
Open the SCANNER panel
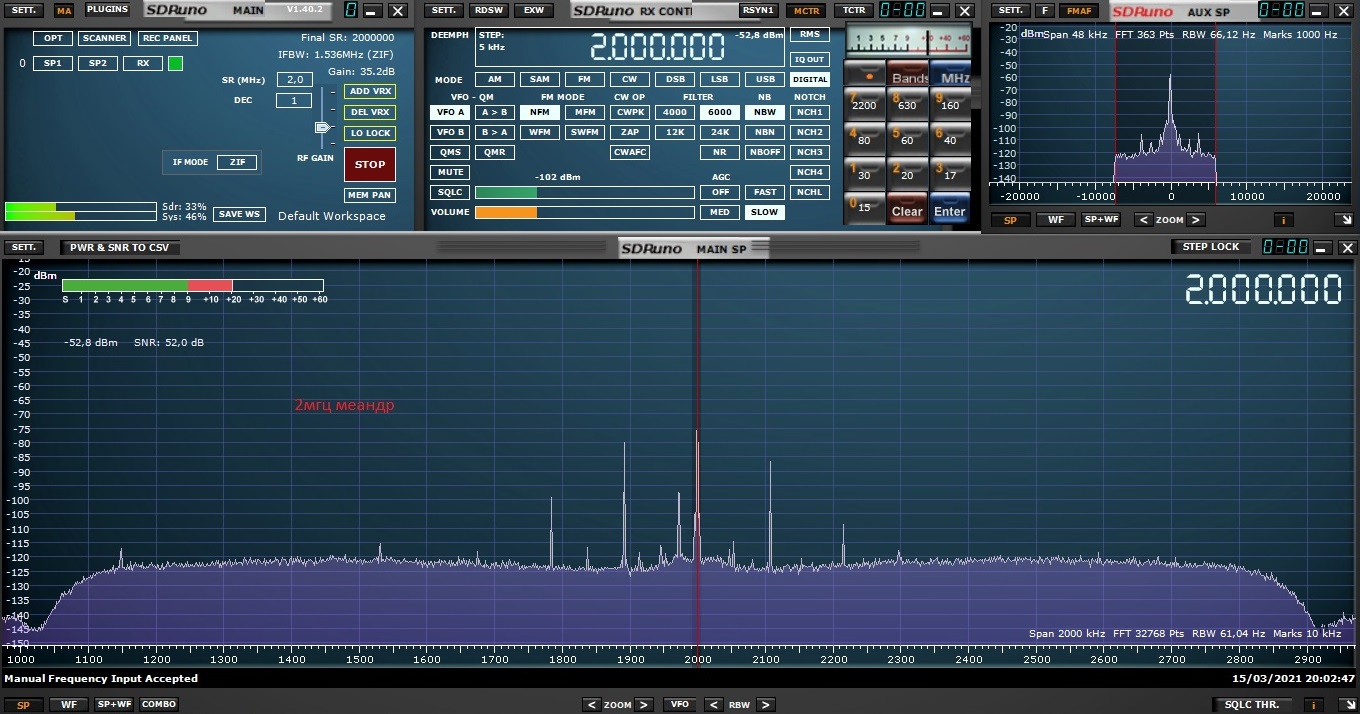click(105, 38)
